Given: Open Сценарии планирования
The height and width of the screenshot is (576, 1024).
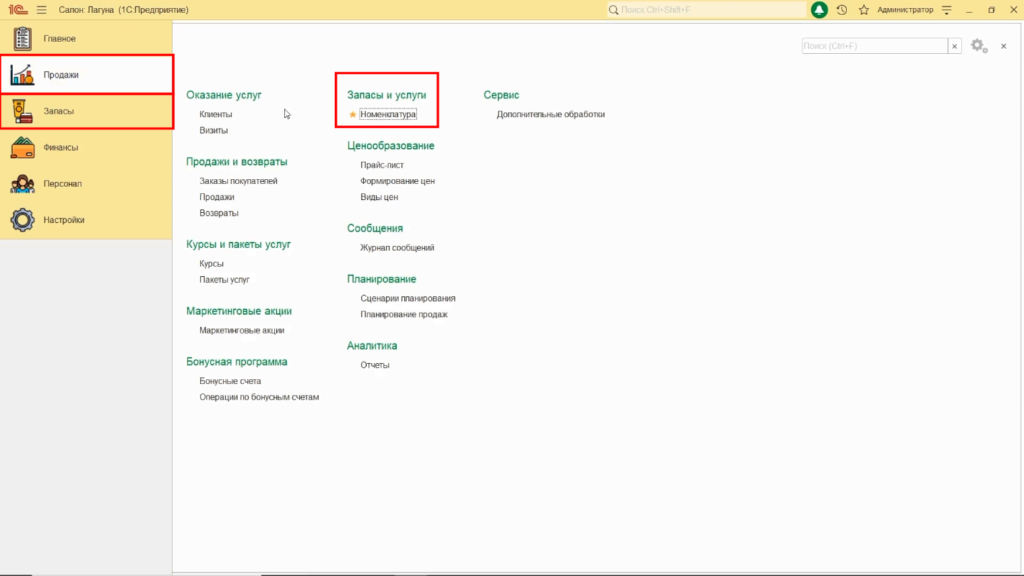Looking at the screenshot, I should tap(408, 298).
